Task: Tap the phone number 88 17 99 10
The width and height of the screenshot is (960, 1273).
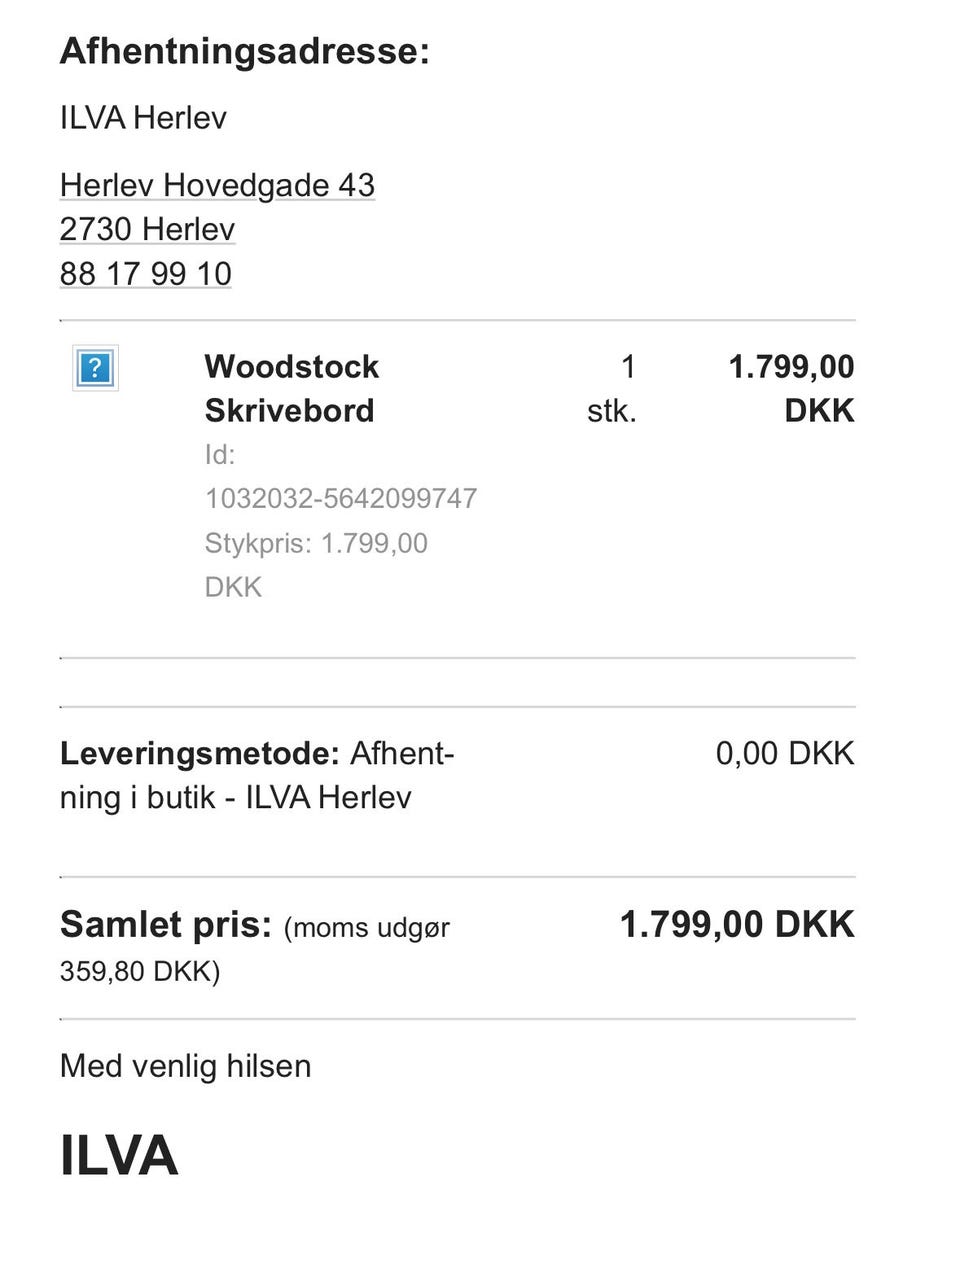Action: [x=146, y=273]
